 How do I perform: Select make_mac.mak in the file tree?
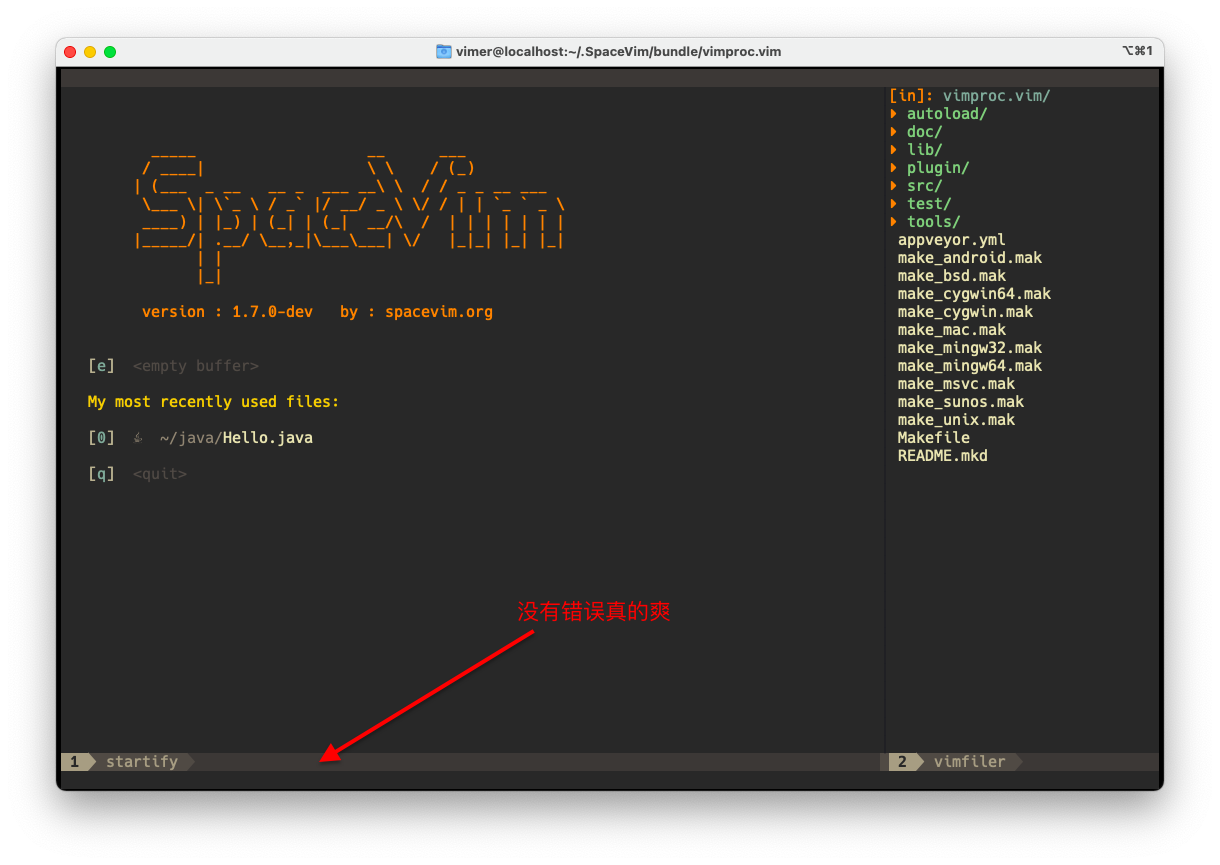pyautogui.click(x=952, y=330)
